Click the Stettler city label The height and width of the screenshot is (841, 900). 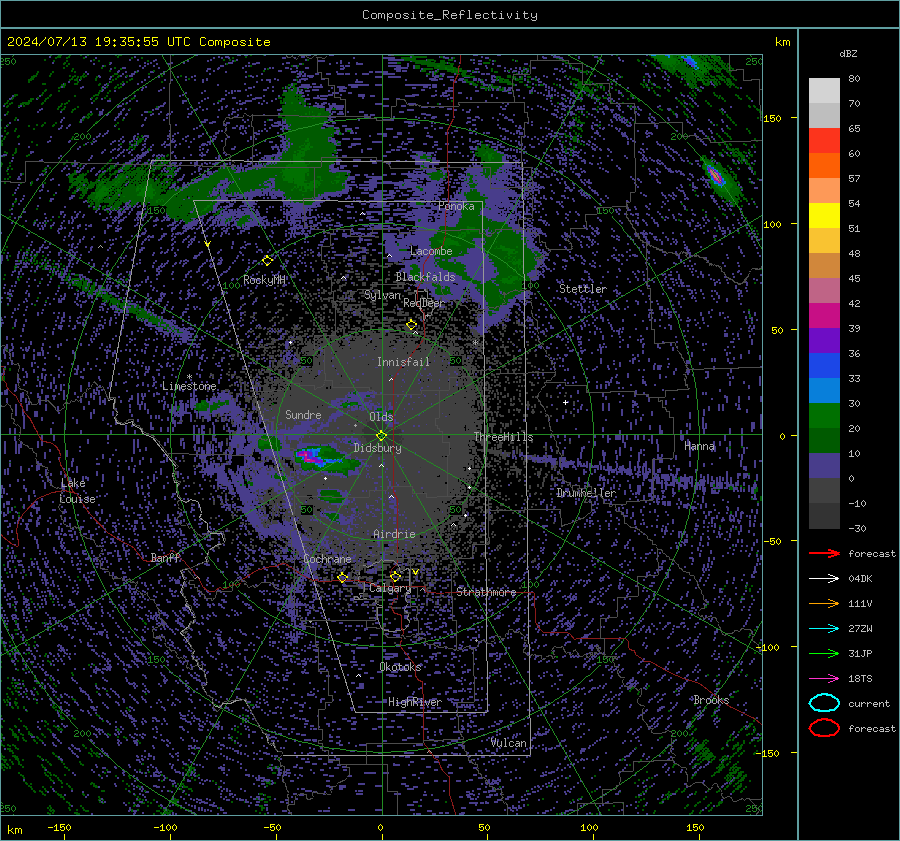583,289
